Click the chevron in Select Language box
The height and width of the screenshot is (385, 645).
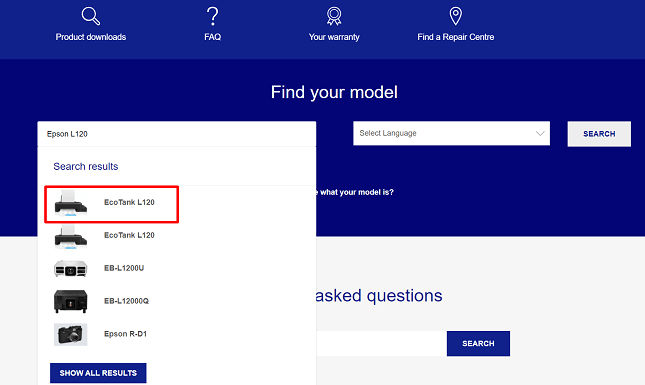[540, 133]
